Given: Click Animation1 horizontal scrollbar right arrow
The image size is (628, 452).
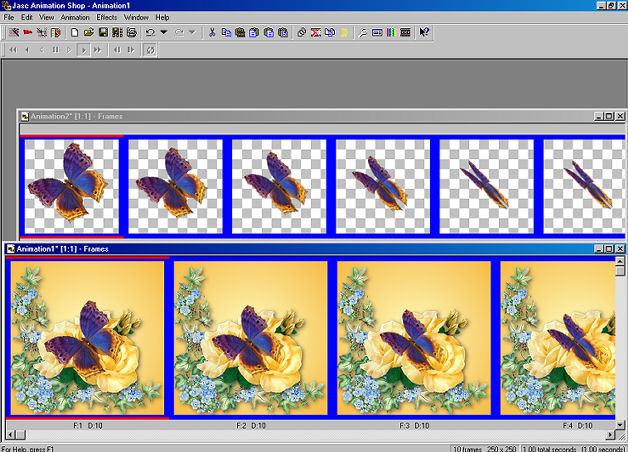Looking at the screenshot, I should pos(610,435).
